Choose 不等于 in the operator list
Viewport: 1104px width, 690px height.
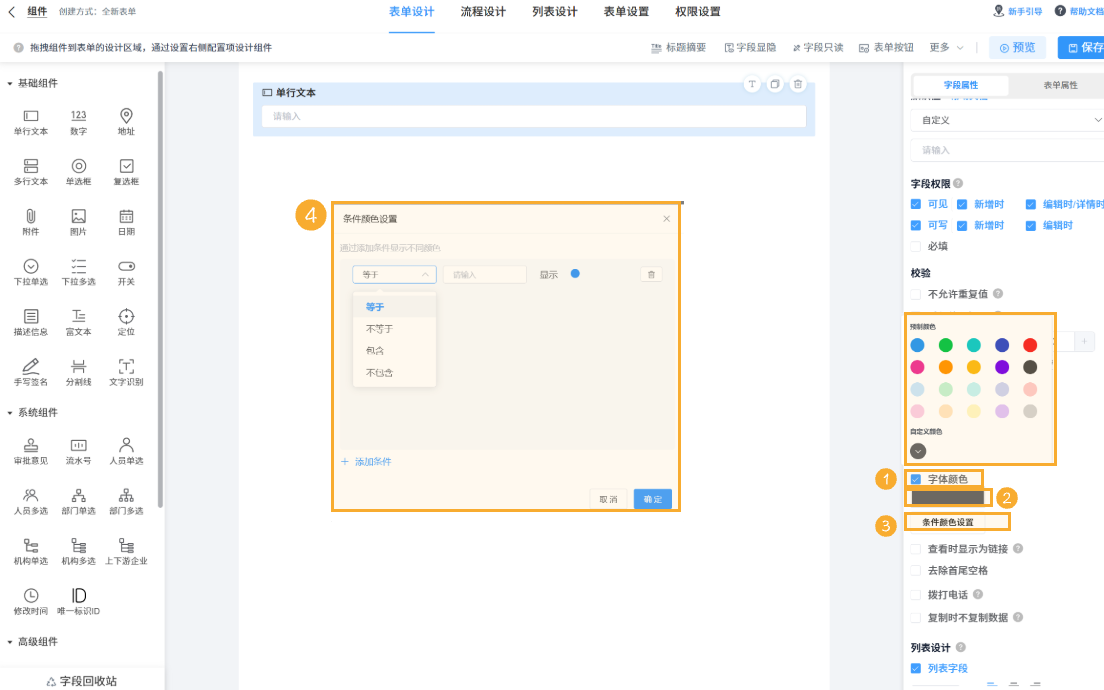click(394, 329)
